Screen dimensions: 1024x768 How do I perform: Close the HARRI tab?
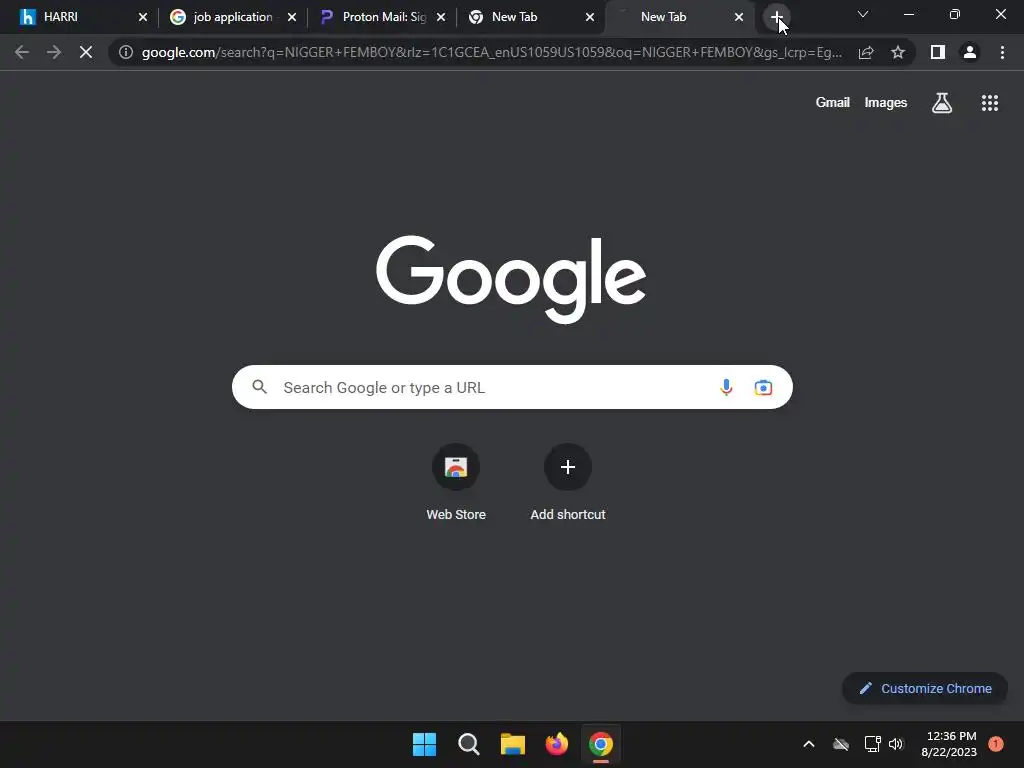[x=143, y=17]
